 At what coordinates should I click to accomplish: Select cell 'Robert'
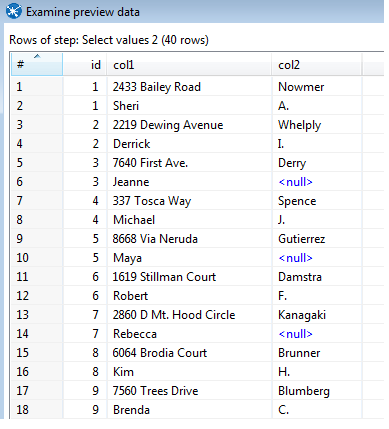189,296
